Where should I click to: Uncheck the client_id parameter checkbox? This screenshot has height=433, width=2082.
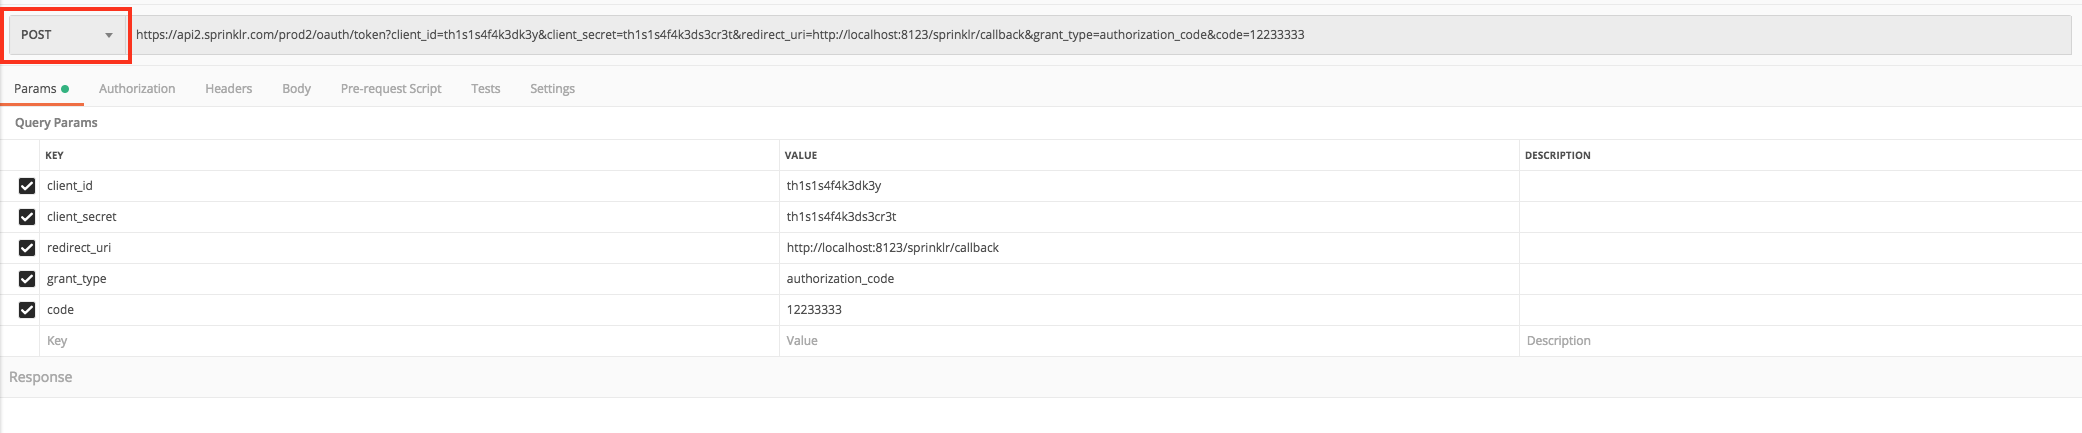pyautogui.click(x=27, y=186)
